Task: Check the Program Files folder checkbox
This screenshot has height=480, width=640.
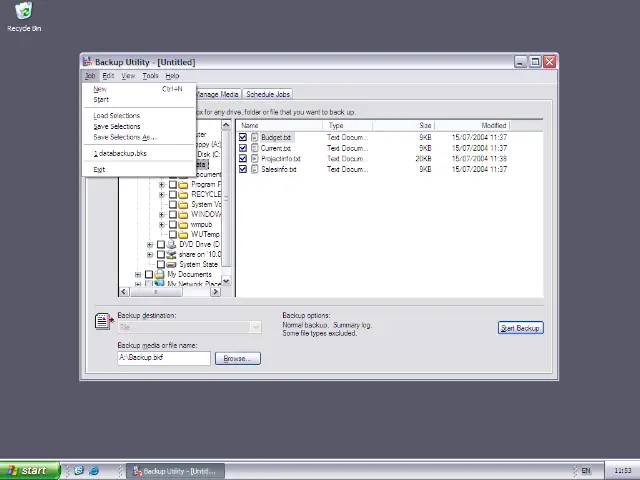Action: (173, 184)
